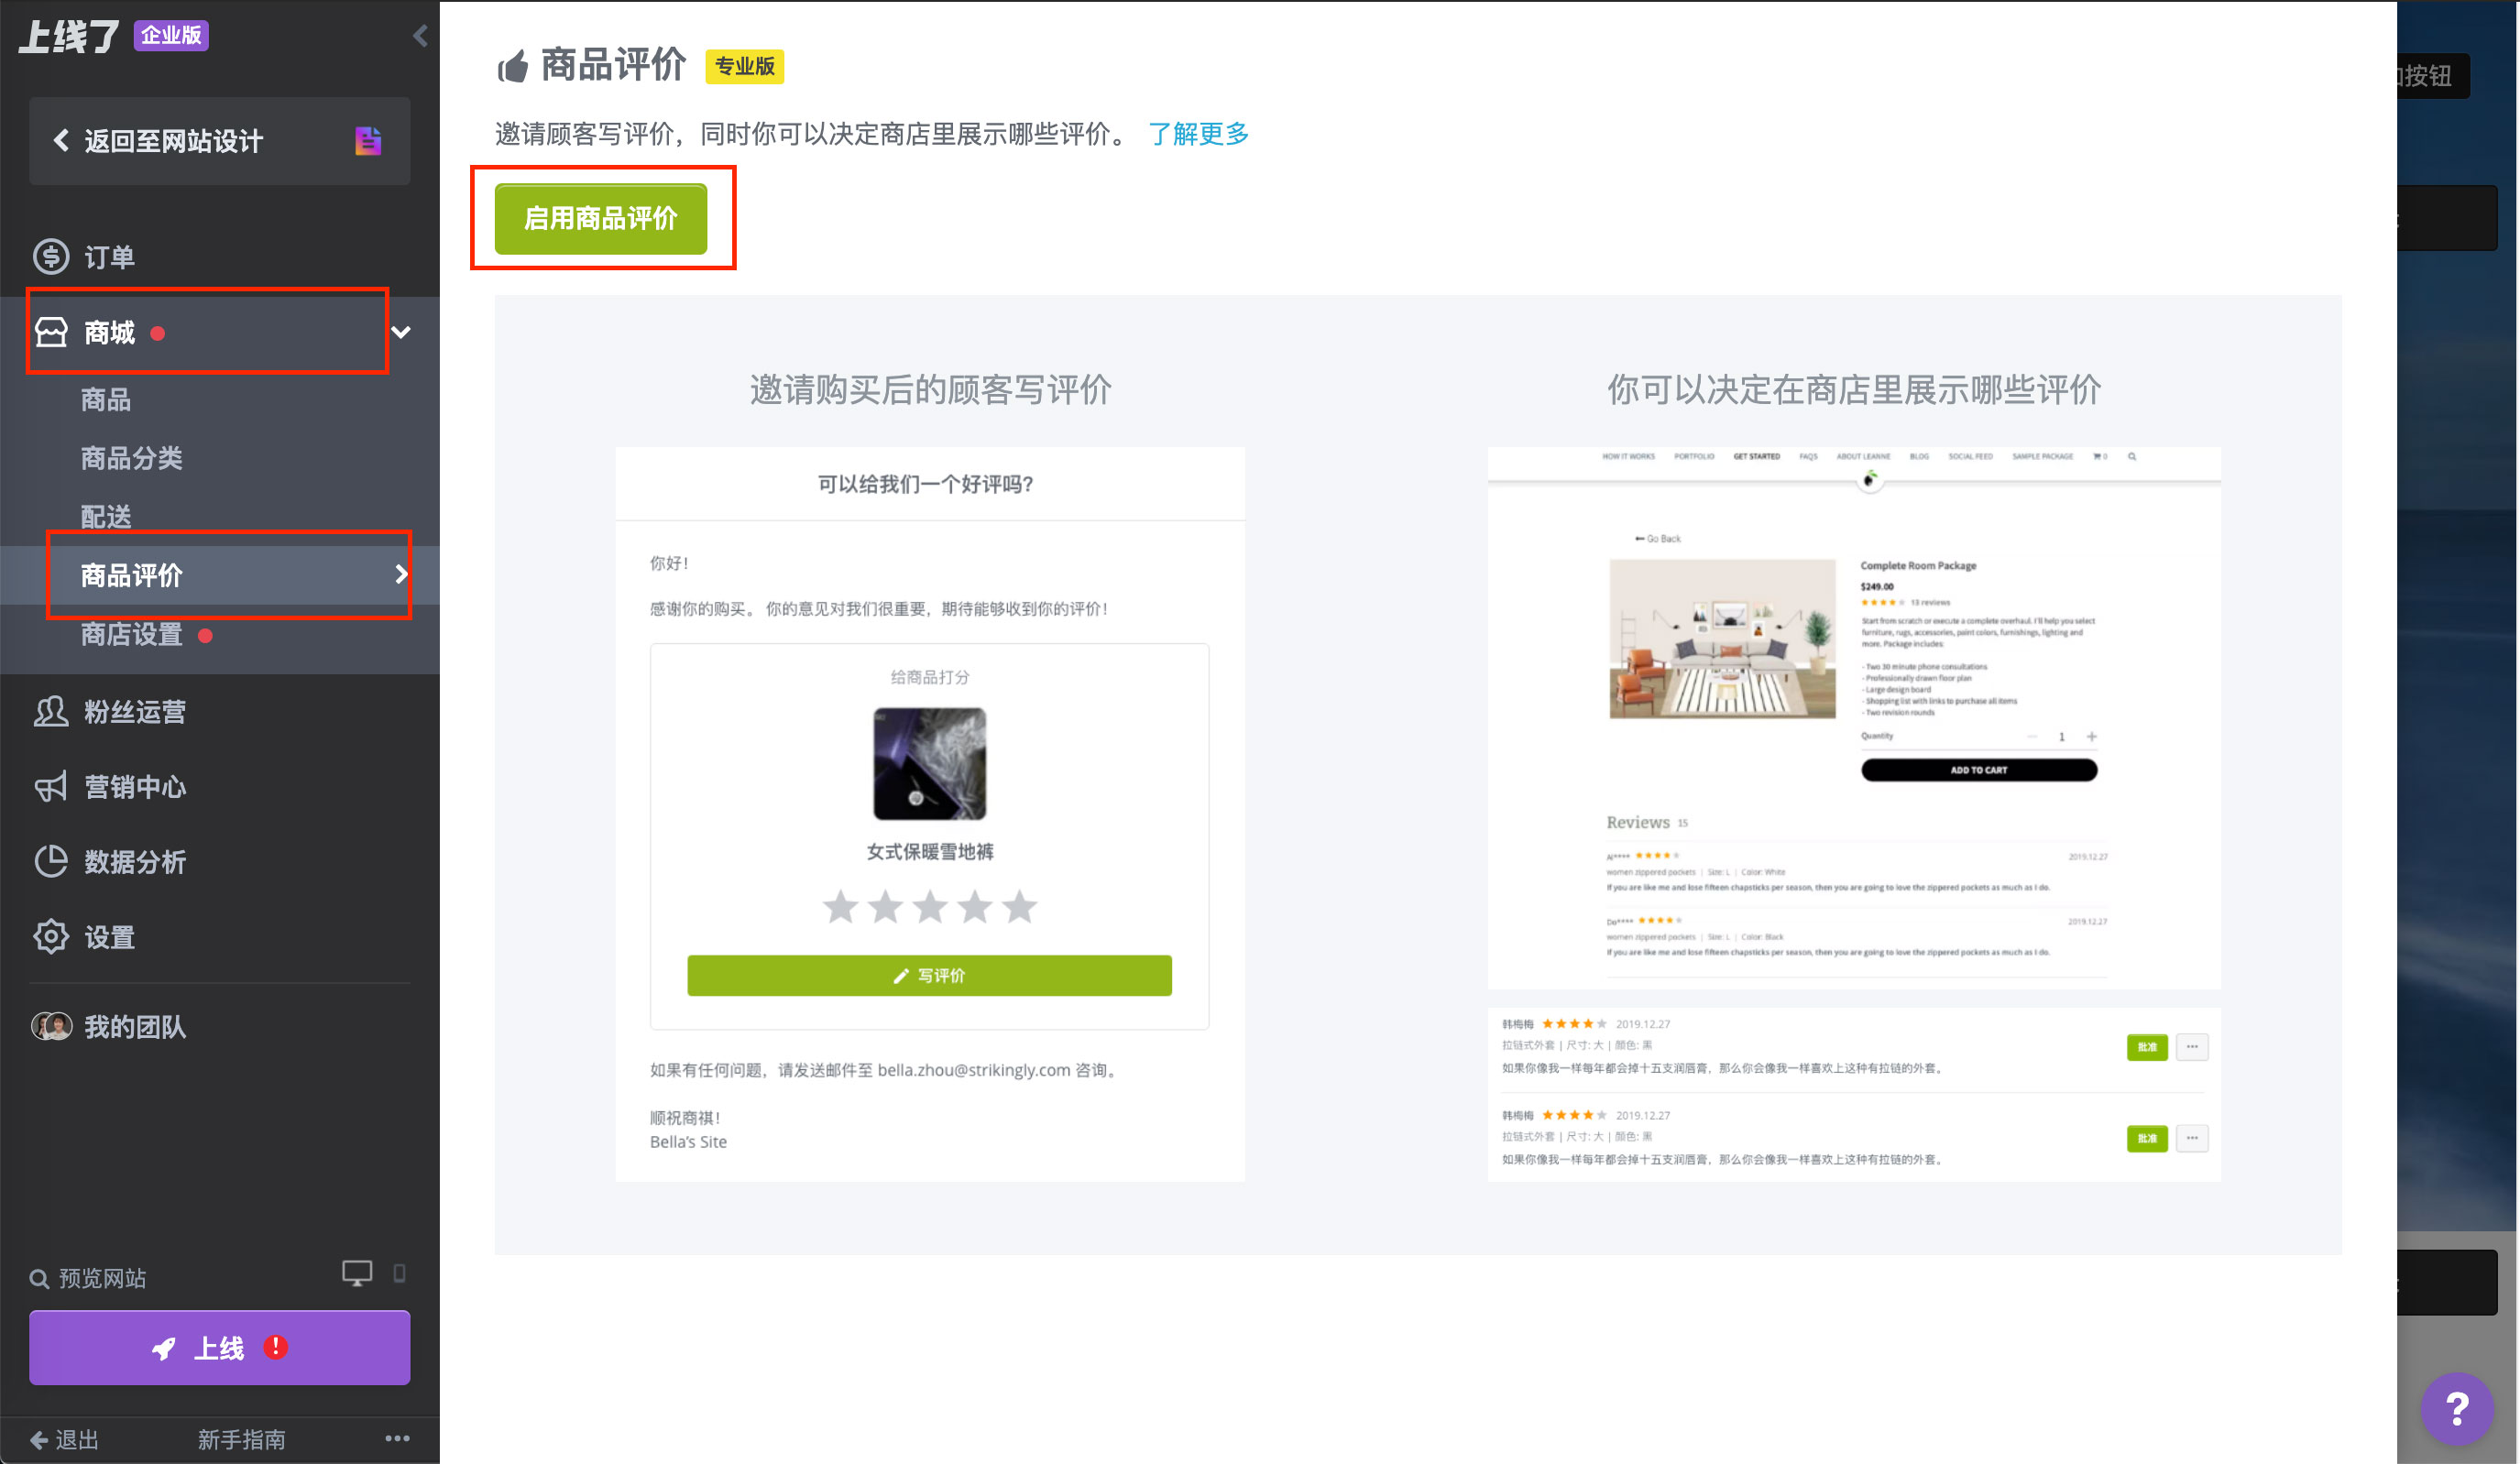
Task: Publish the site with 上线 button
Action: tap(219, 1347)
